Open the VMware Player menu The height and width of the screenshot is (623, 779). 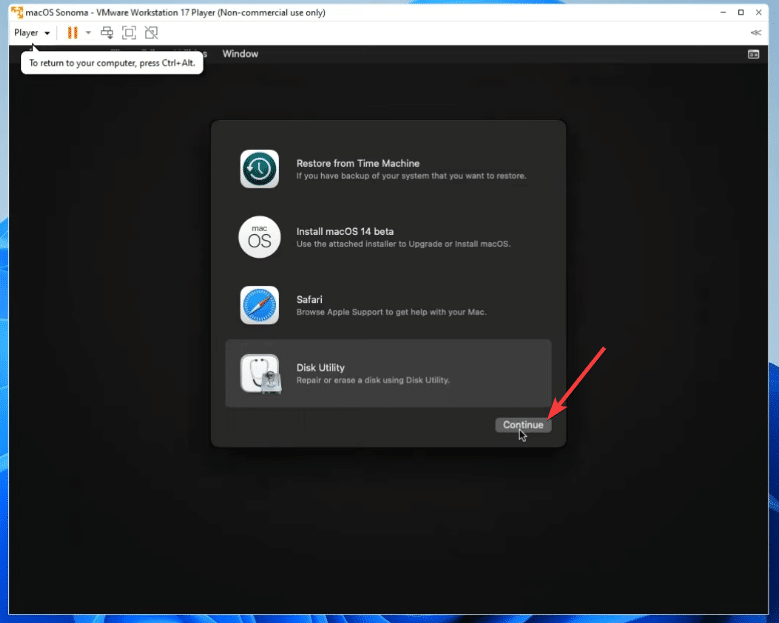pyautogui.click(x=32, y=33)
